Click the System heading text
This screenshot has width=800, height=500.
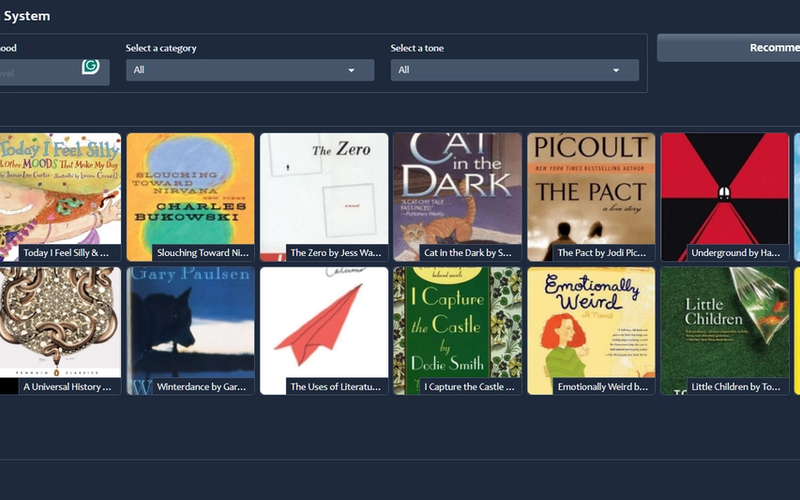(x=27, y=16)
